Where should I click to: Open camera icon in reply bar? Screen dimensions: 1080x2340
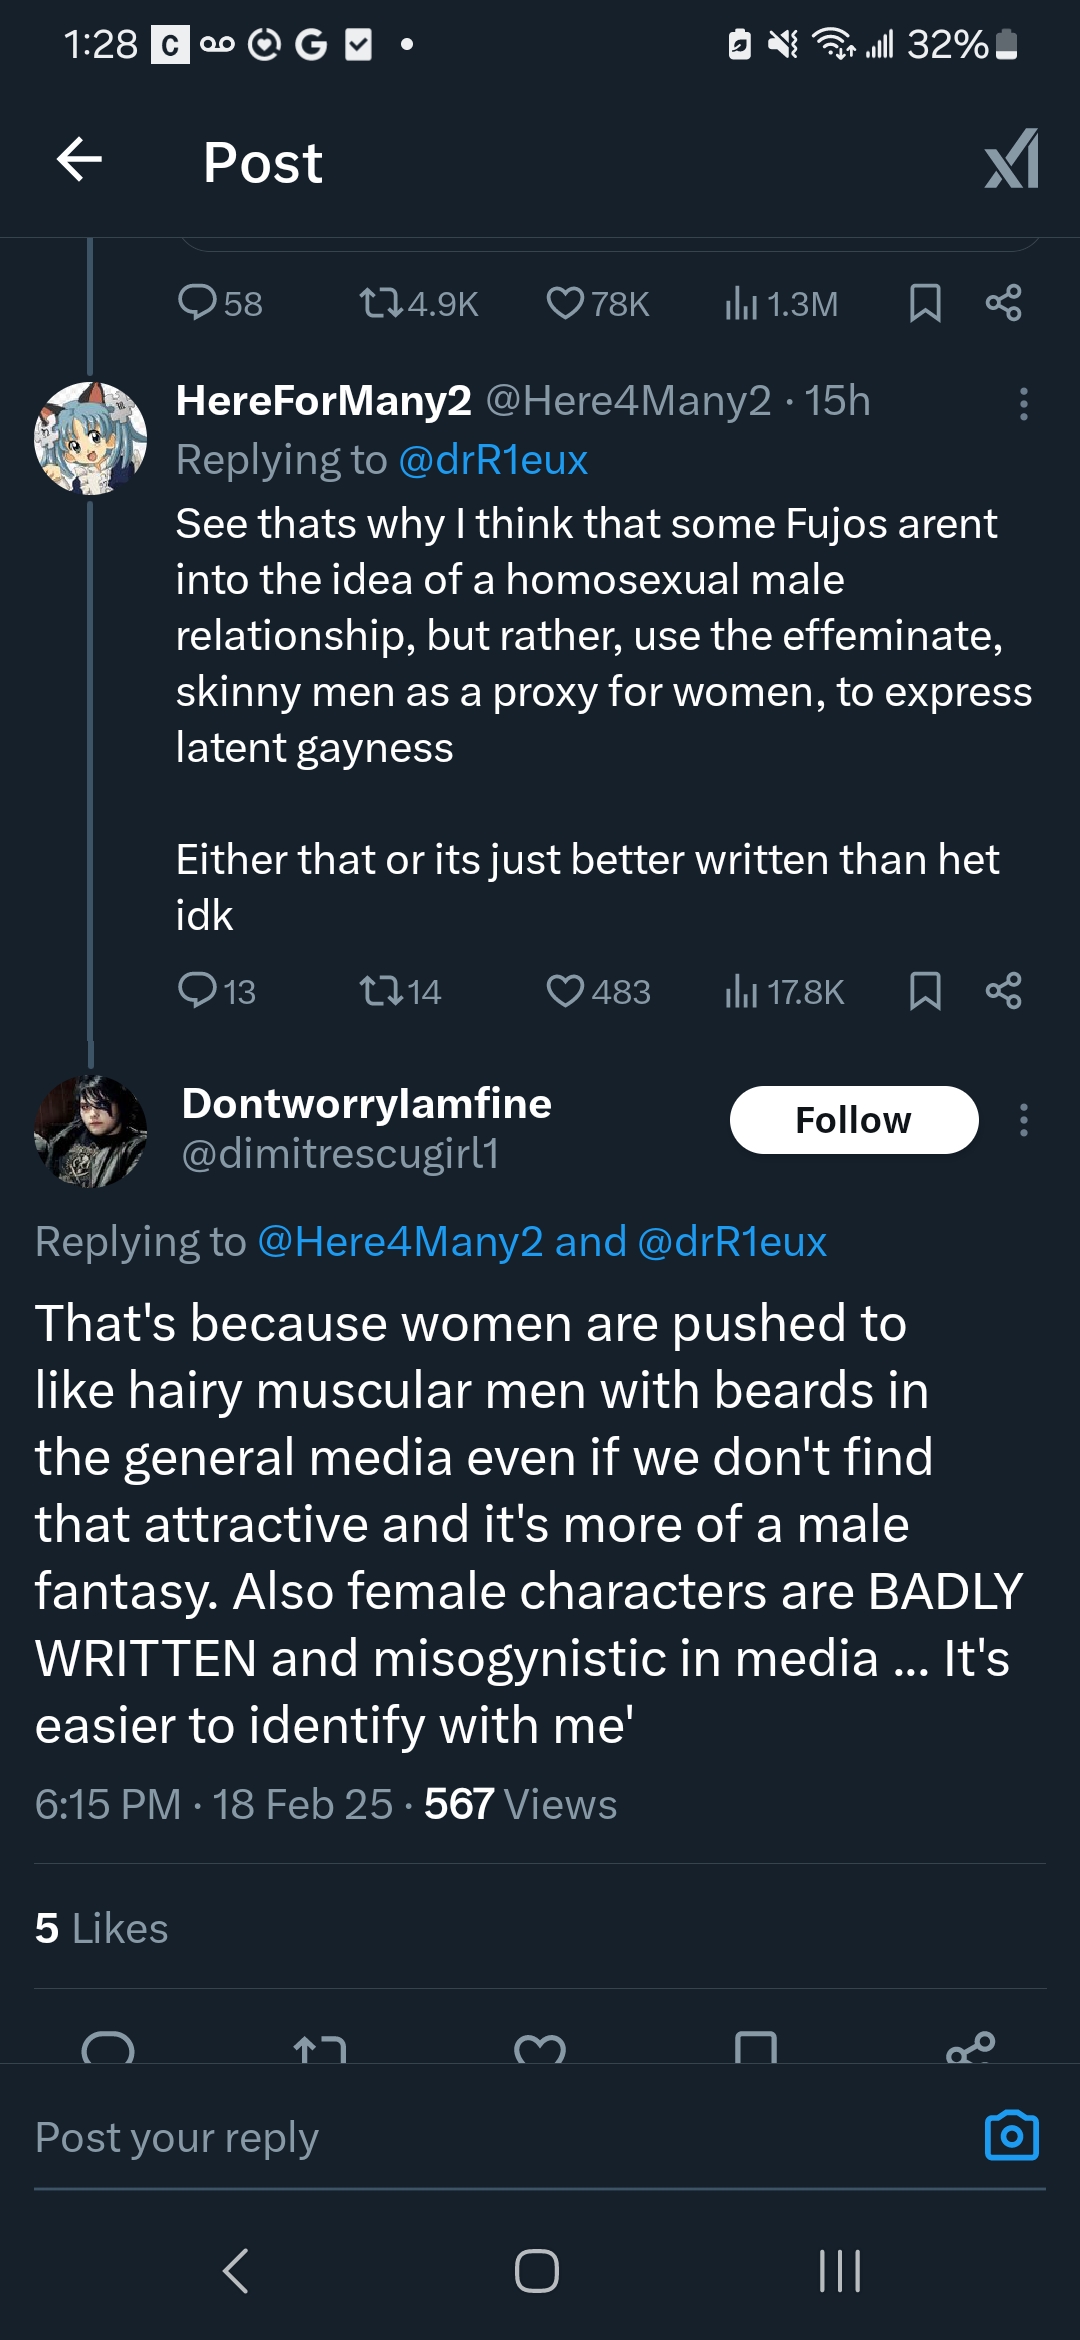point(1011,2137)
